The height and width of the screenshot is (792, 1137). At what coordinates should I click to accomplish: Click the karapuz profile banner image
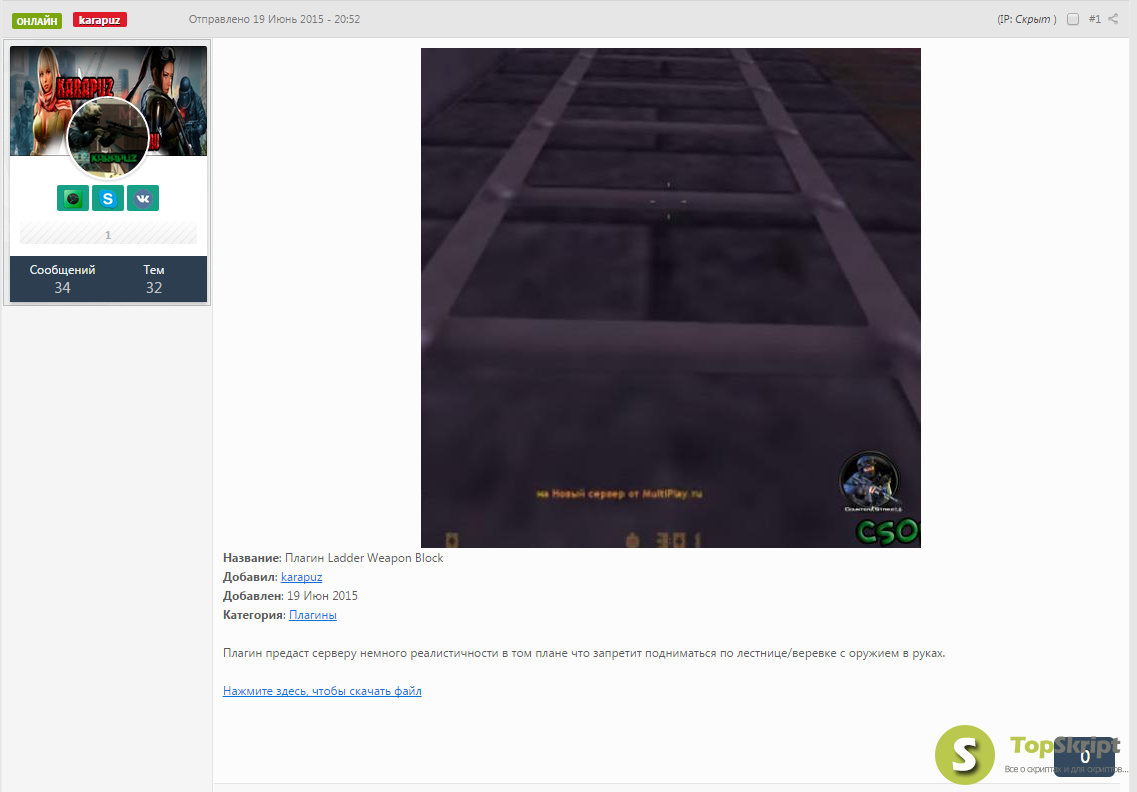tap(108, 101)
